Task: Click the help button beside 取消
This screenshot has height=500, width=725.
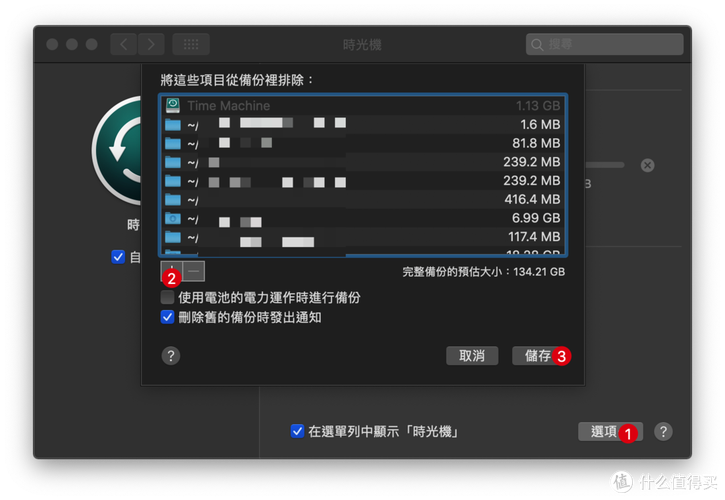Action: [171, 355]
